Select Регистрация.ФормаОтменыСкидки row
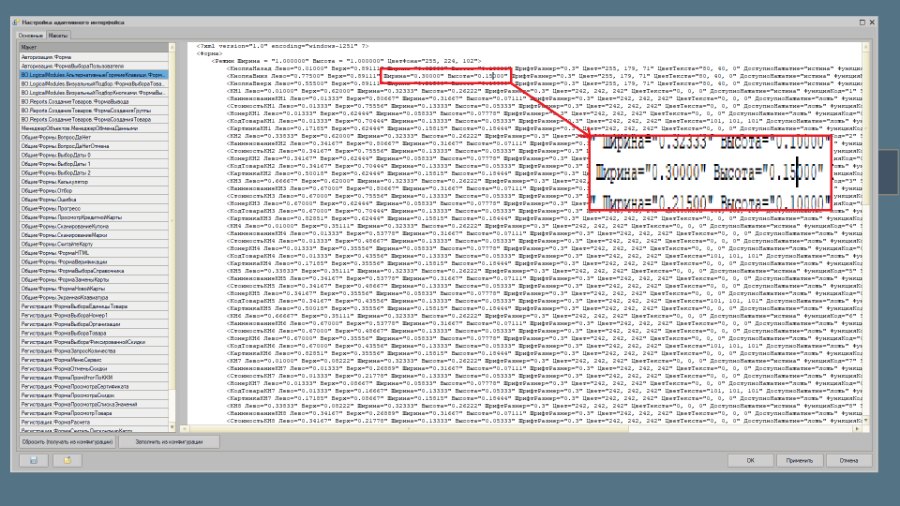Image resolution: width=900 pixels, height=506 pixels. (93, 368)
